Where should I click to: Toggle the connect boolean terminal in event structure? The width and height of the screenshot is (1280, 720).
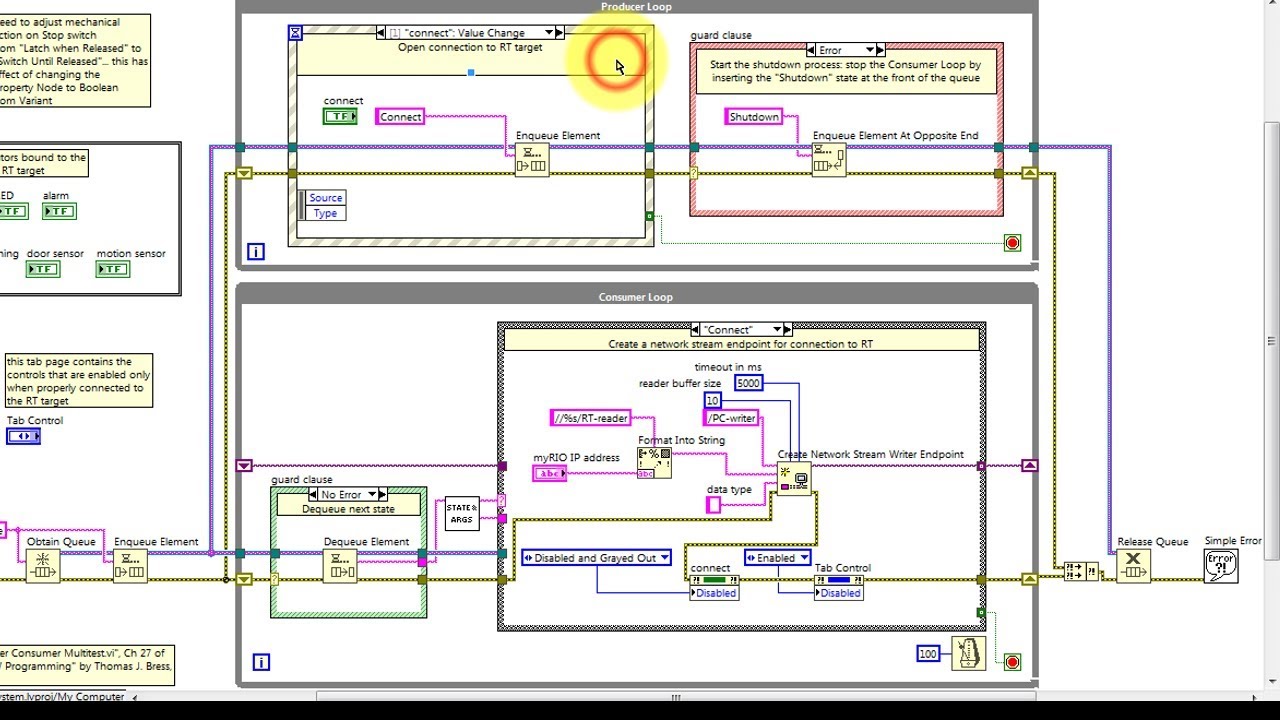click(340, 116)
